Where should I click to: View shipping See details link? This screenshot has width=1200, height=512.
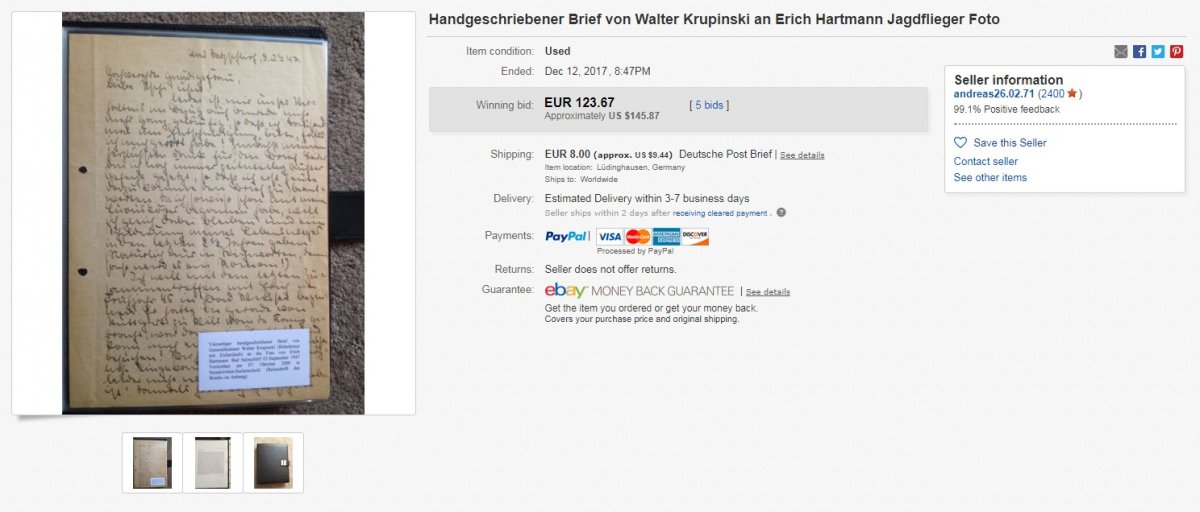(802, 155)
